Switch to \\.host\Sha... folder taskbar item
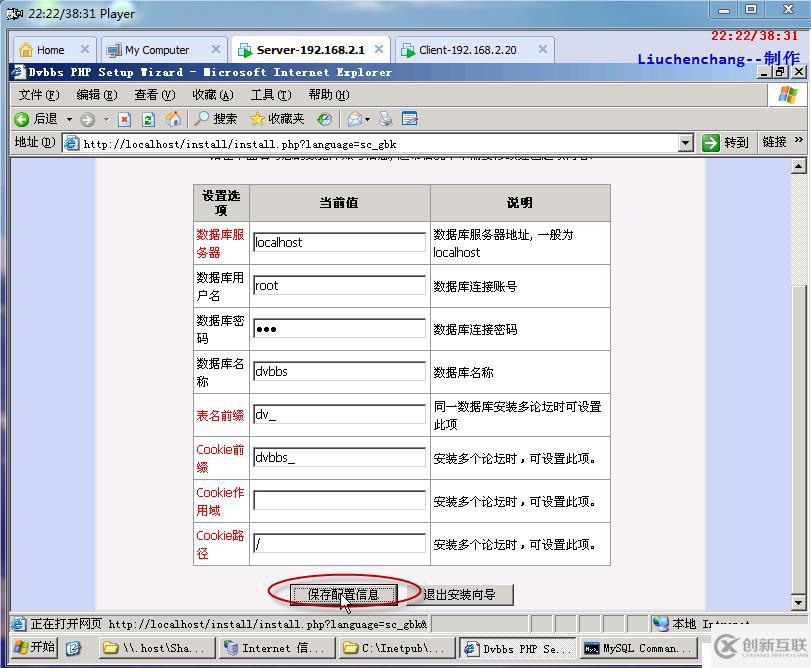This screenshot has width=811, height=668. pos(157,648)
